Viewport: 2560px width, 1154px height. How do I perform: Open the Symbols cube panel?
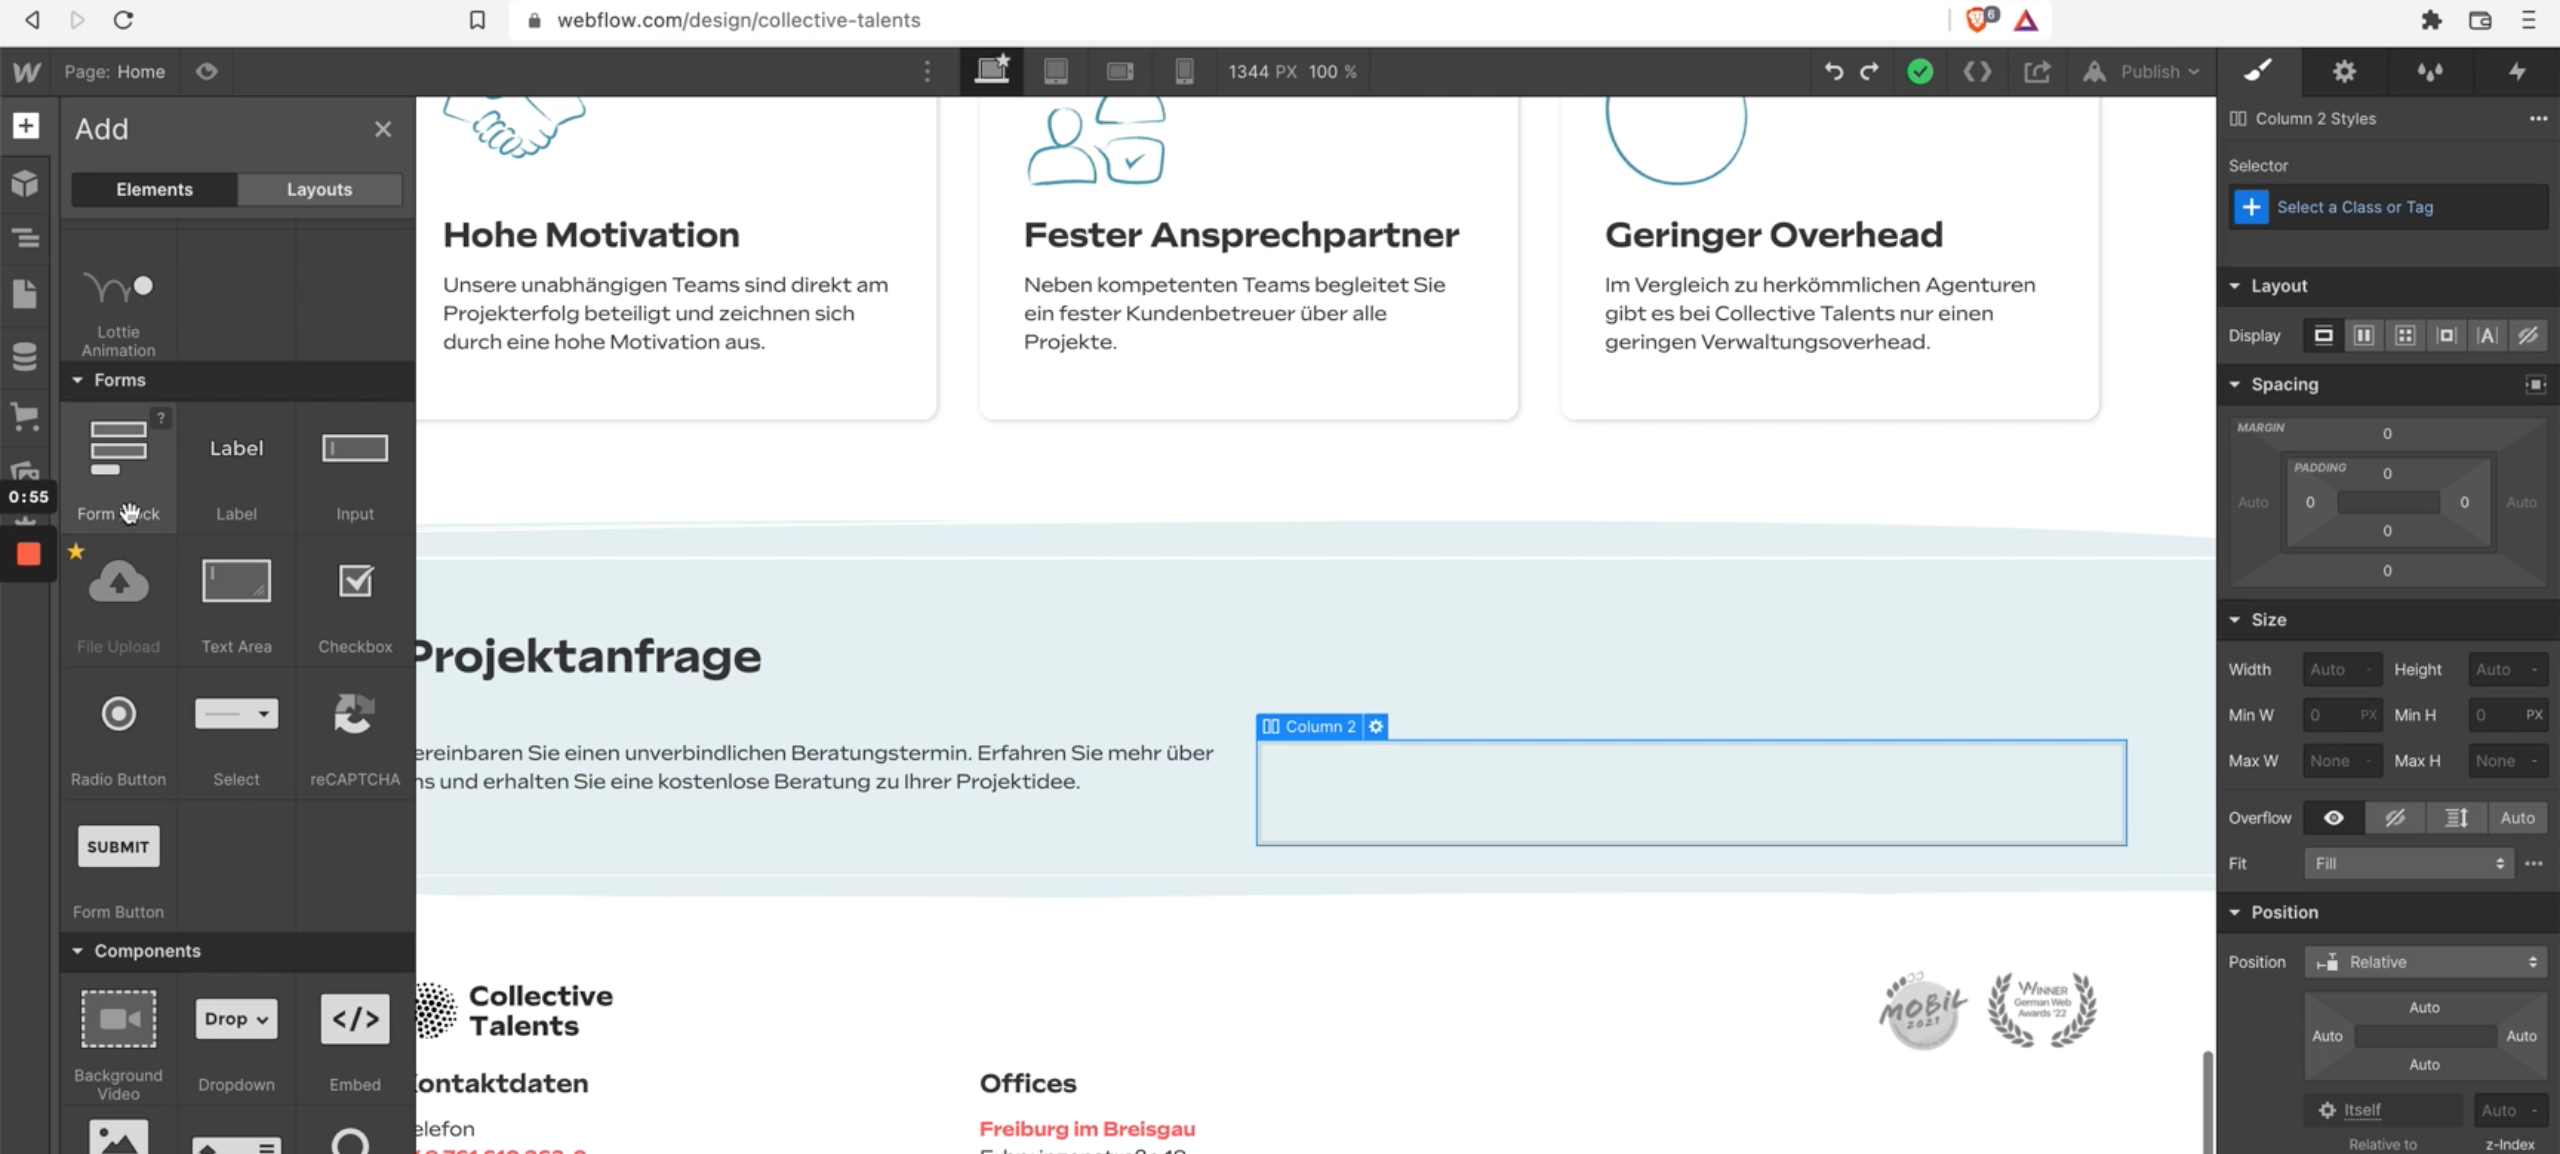[x=25, y=183]
